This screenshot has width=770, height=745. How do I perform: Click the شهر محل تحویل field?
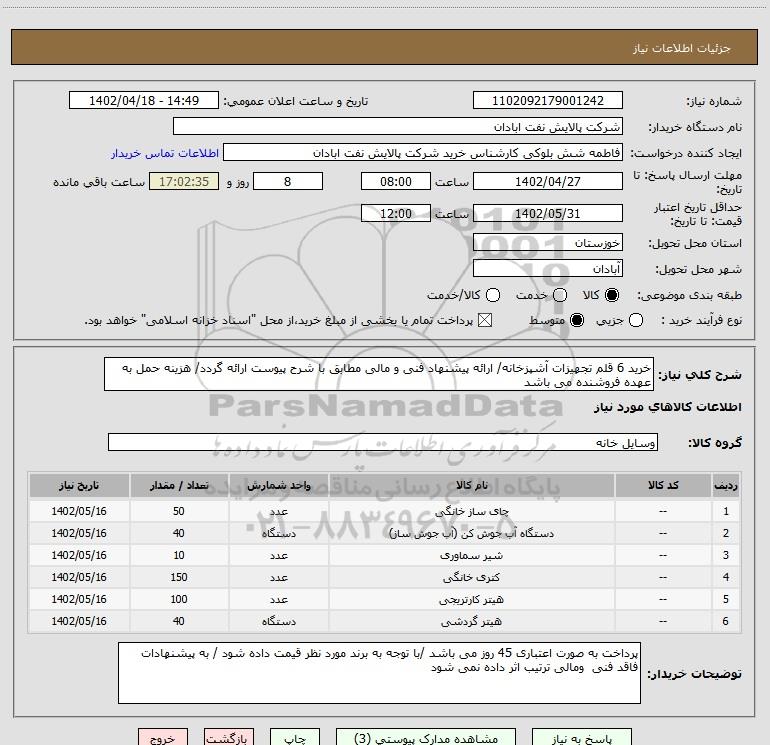[547, 269]
